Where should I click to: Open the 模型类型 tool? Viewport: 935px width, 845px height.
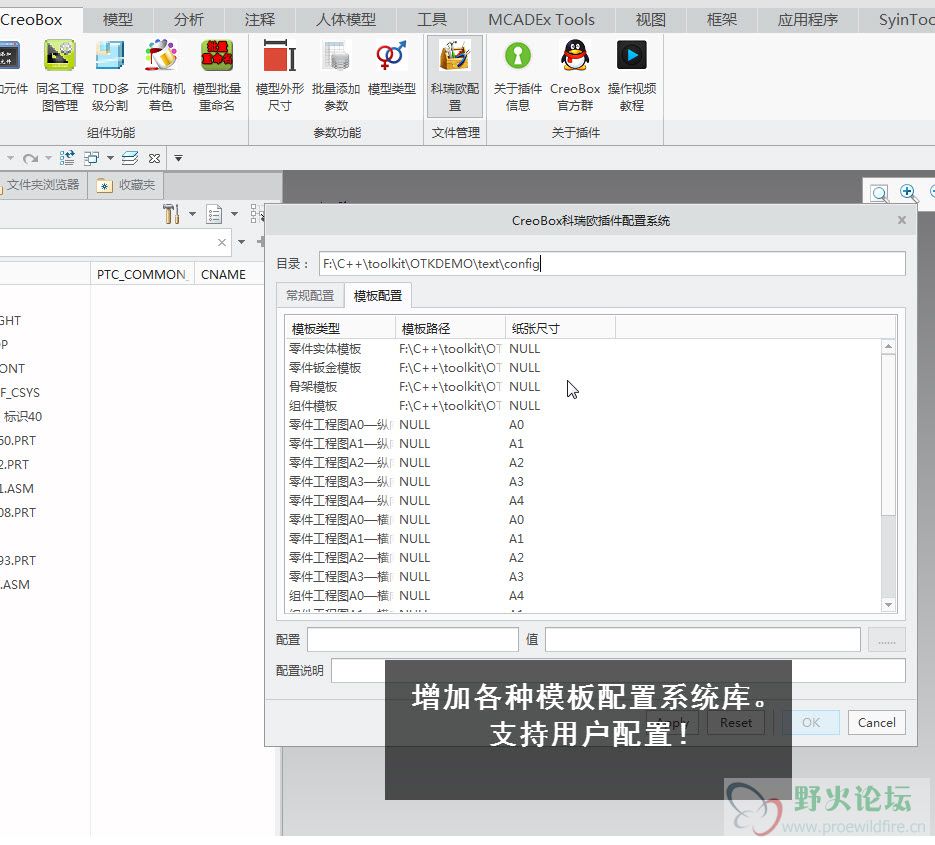[392, 69]
